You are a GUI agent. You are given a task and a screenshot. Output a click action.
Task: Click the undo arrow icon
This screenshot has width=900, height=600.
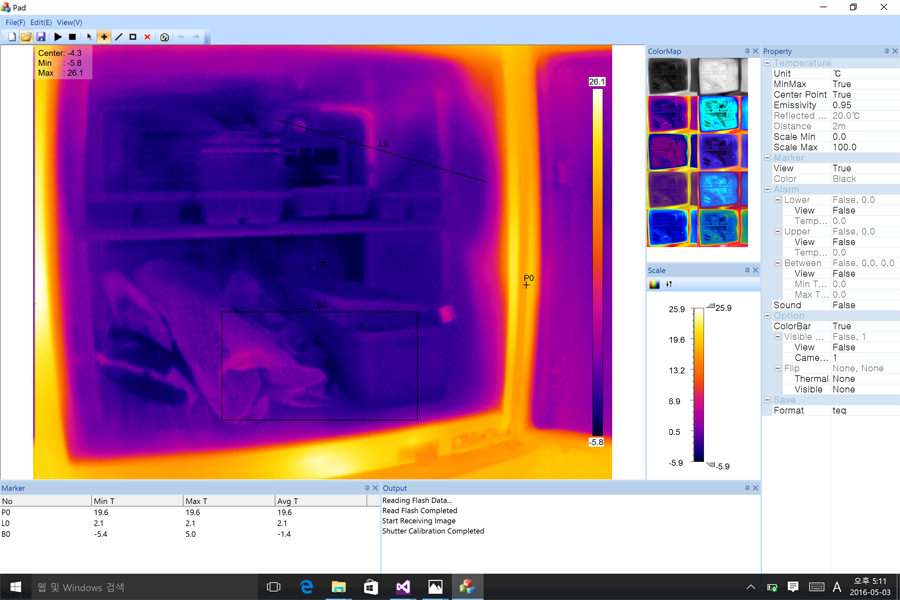click(181, 37)
